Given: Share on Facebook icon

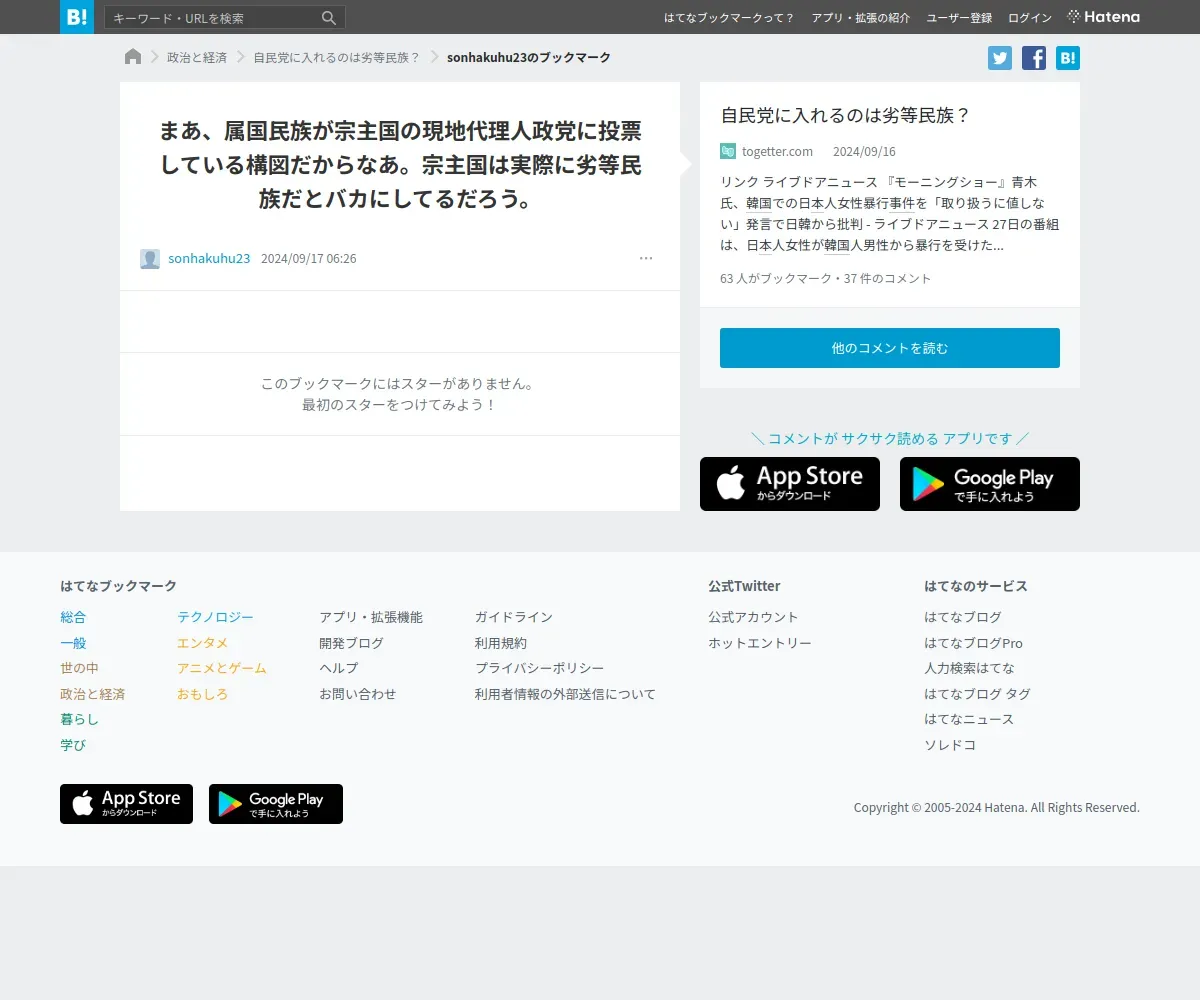Looking at the screenshot, I should [x=1034, y=58].
